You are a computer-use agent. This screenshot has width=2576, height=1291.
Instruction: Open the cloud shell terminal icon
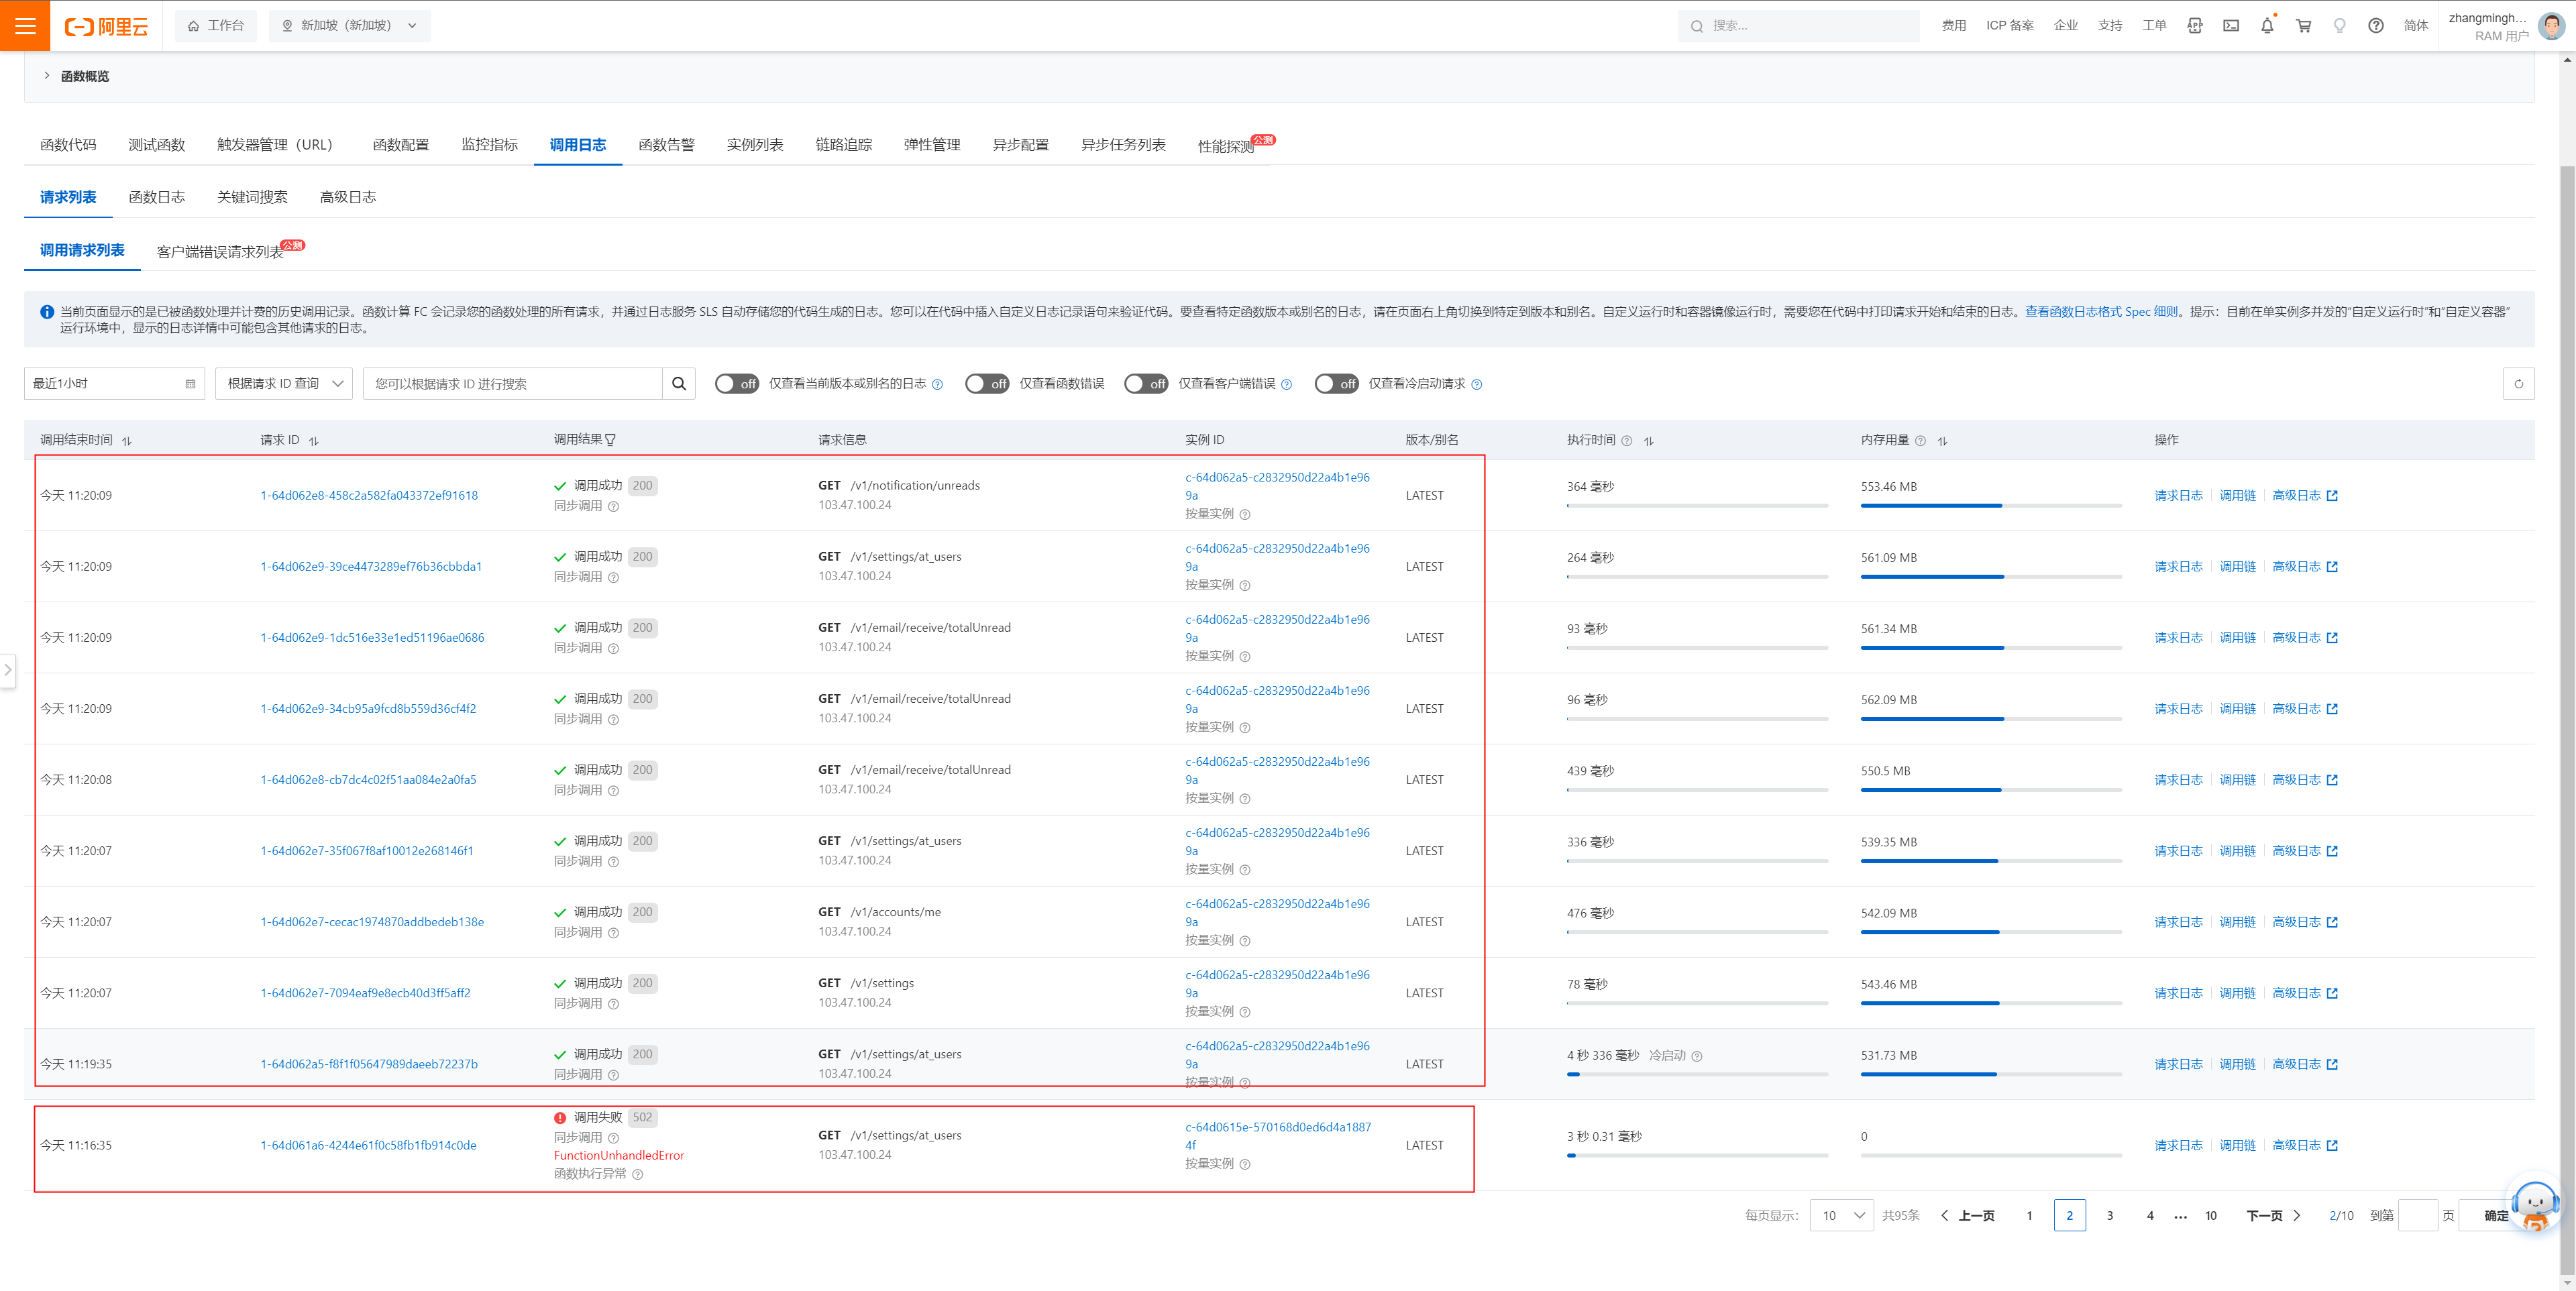pyautogui.click(x=2231, y=26)
